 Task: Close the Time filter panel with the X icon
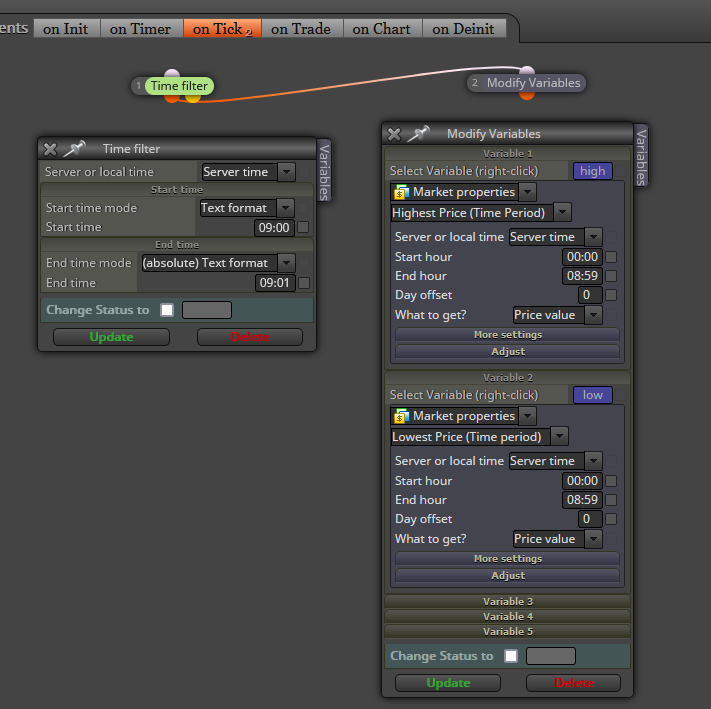tap(50, 149)
